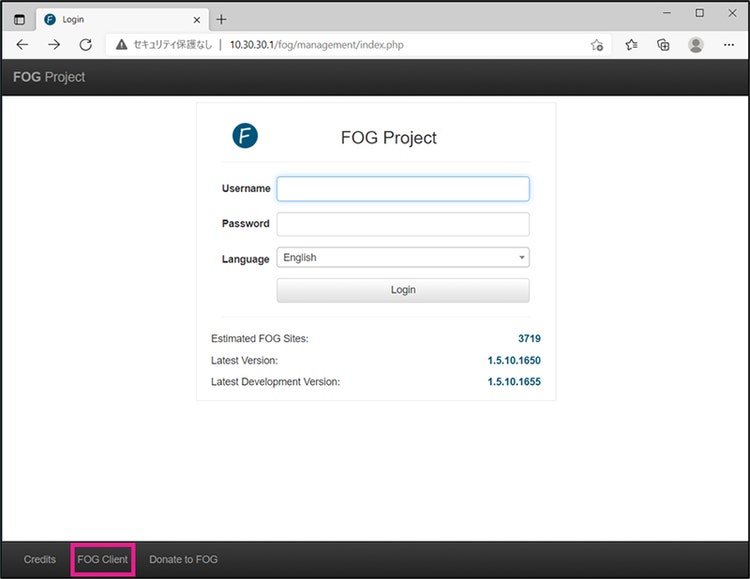This screenshot has width=750, height=579.
Task: Open the Language dropdown set to English
Action: click(x=403, y=257)
